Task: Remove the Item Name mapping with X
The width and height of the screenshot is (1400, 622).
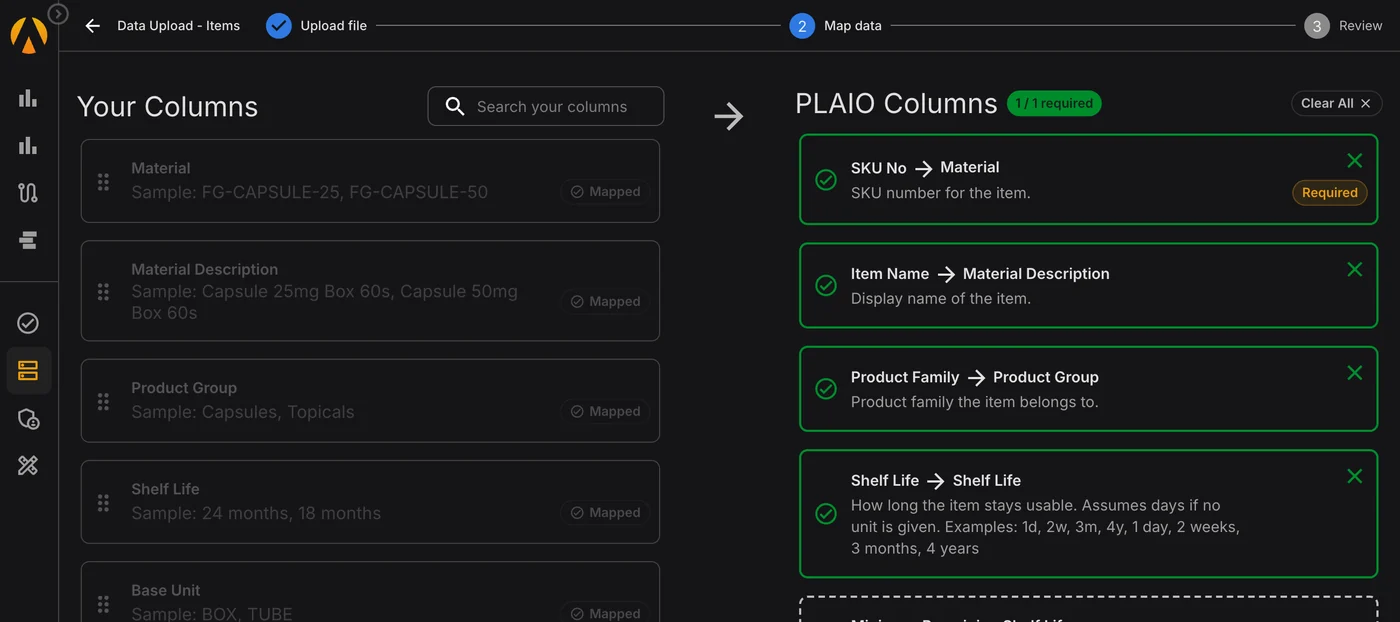Action: [x=1354, y=269]
